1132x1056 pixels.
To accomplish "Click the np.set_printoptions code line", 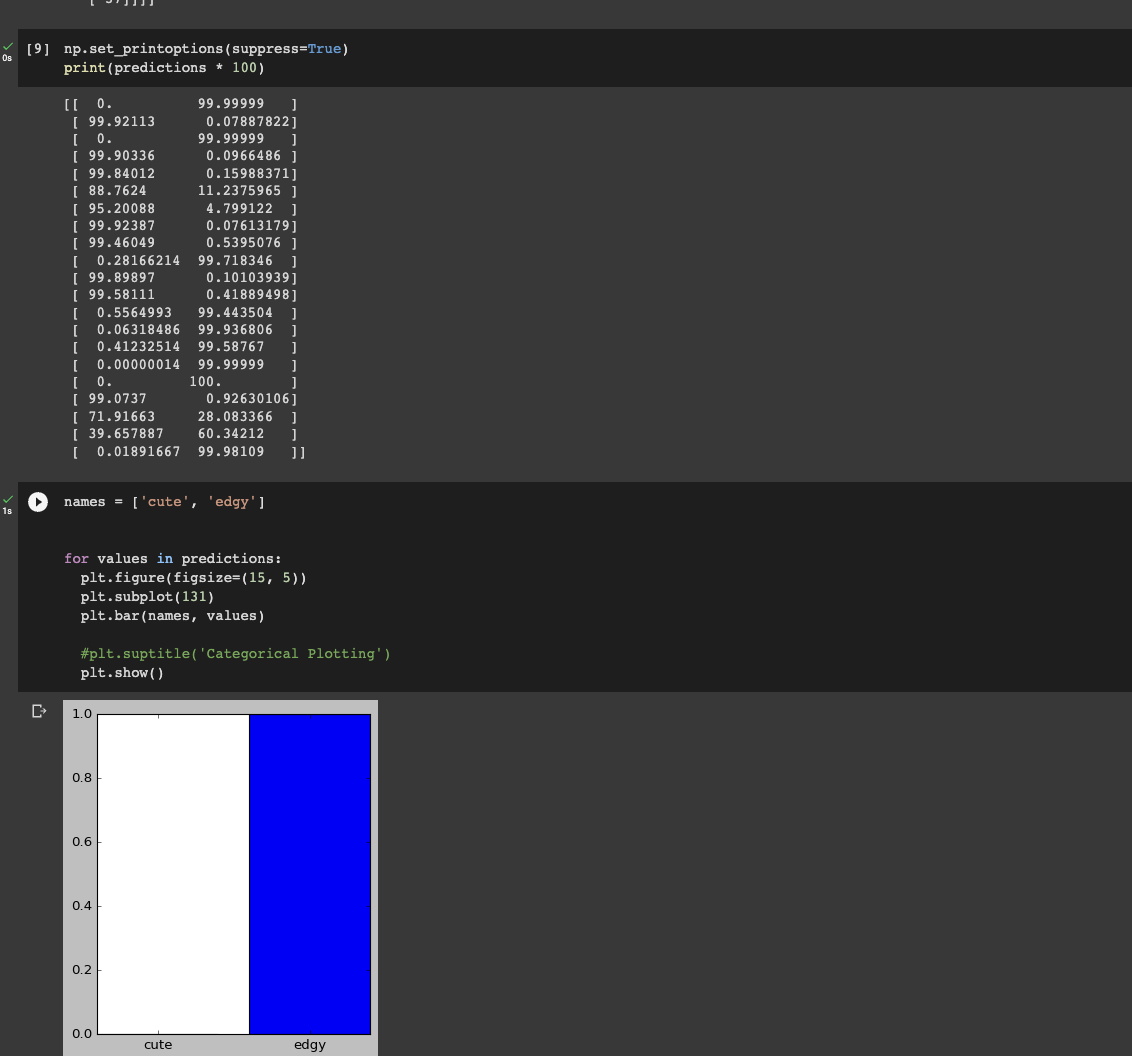I will (206, 49).
